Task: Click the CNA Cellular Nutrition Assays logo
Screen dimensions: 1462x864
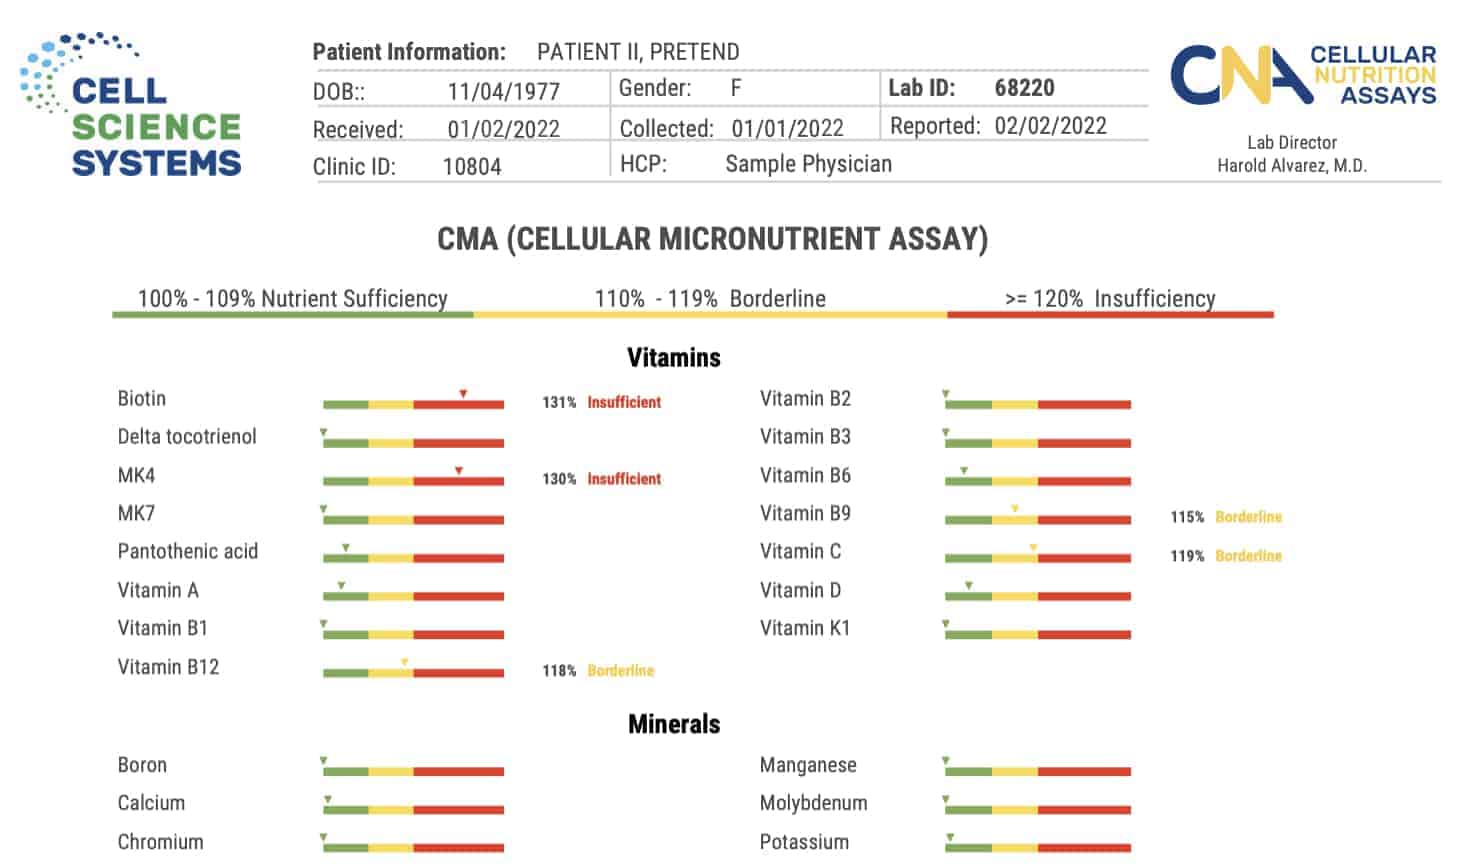Action: click(1302, 75)
